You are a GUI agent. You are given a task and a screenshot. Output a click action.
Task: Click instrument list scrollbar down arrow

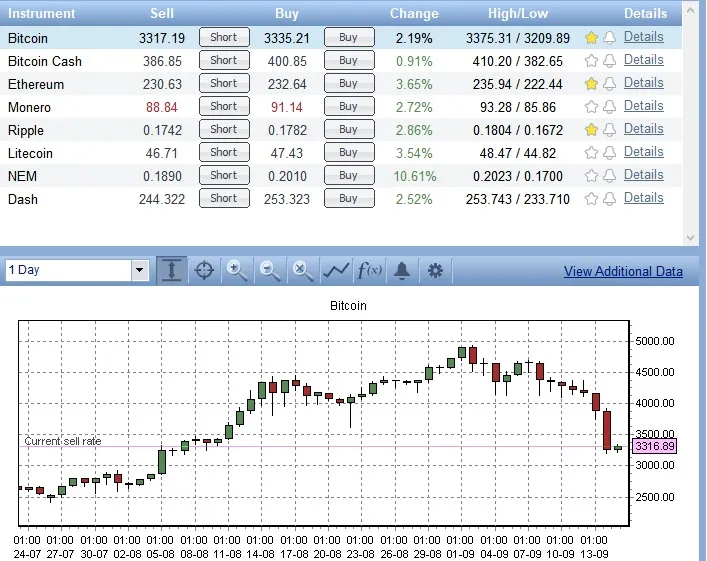coord(690,238)
